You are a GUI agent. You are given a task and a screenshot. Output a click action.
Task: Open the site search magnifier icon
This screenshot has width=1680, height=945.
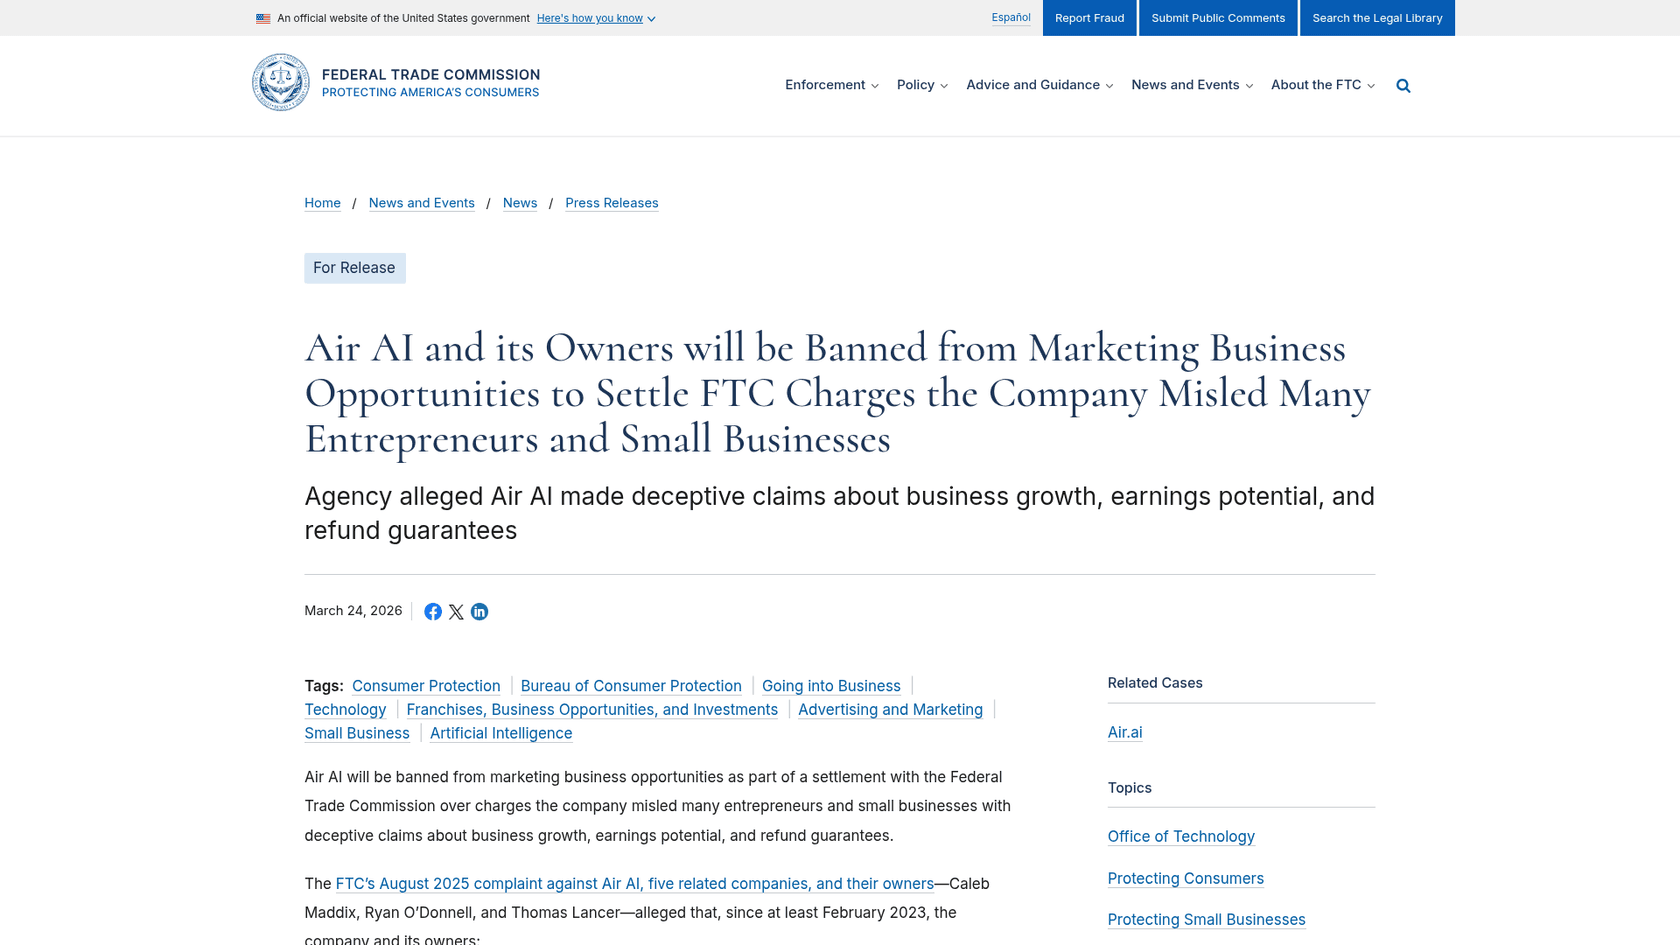coord(1403,86)
